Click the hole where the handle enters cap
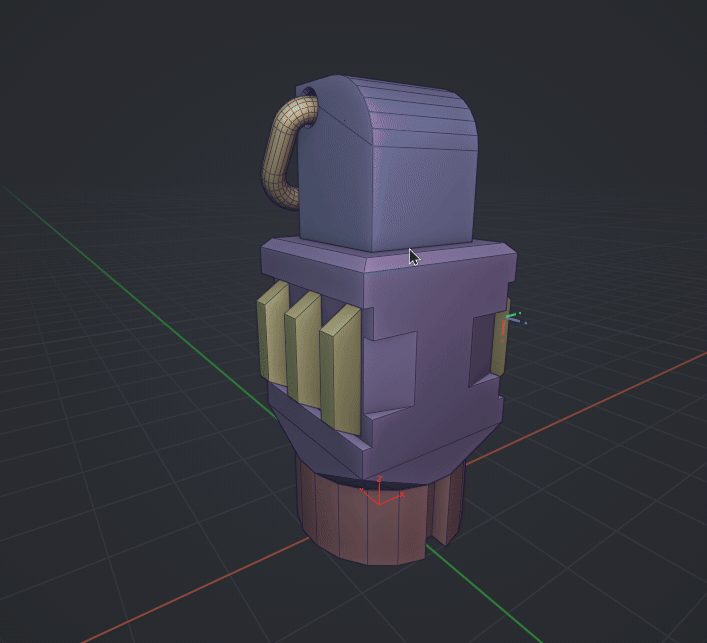This screenshot has width=707, height=643. [x=307, y=102]
